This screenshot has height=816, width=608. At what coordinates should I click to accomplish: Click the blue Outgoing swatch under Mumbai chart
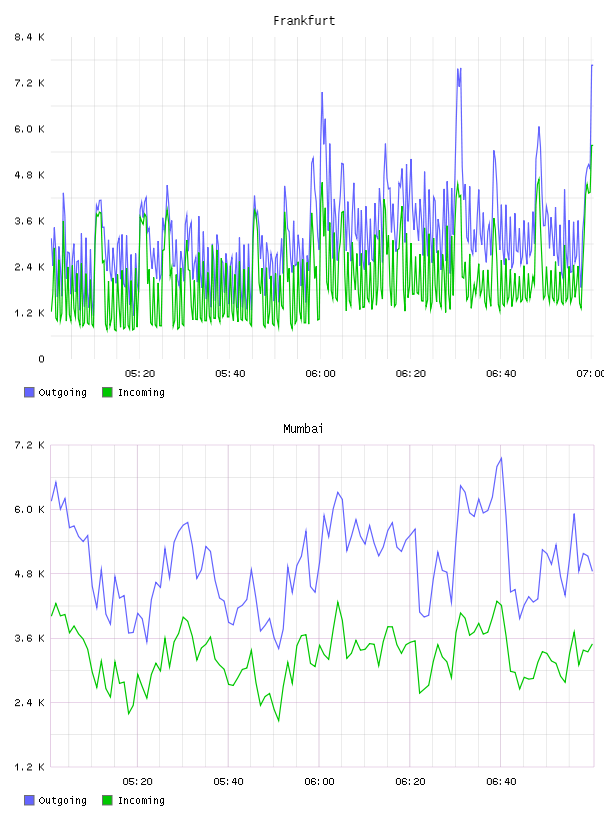tap(29, 800)
